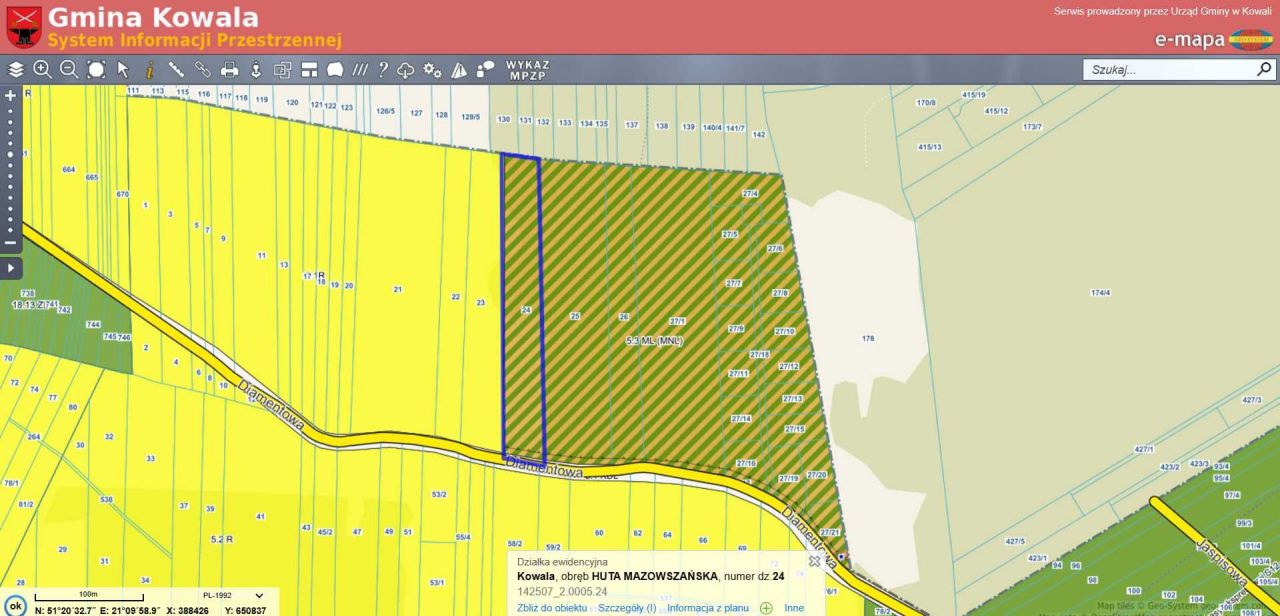Image resolution: width=1280 pixels, height=616 pixels.
Task: Close the Działka ewidencyjna popup
Action: click(x=814, y=561)
